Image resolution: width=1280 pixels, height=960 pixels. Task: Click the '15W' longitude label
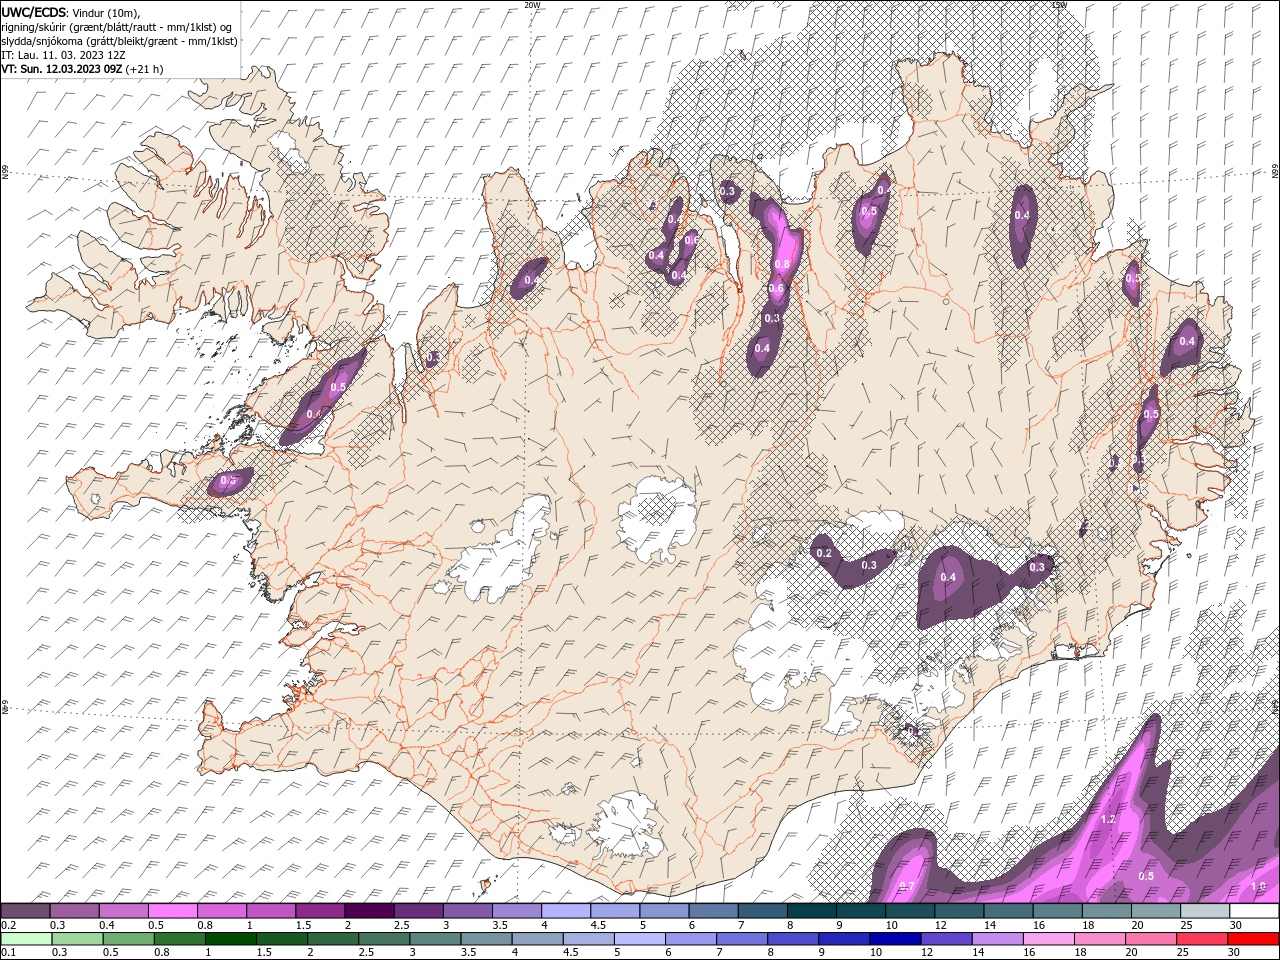1060,5
